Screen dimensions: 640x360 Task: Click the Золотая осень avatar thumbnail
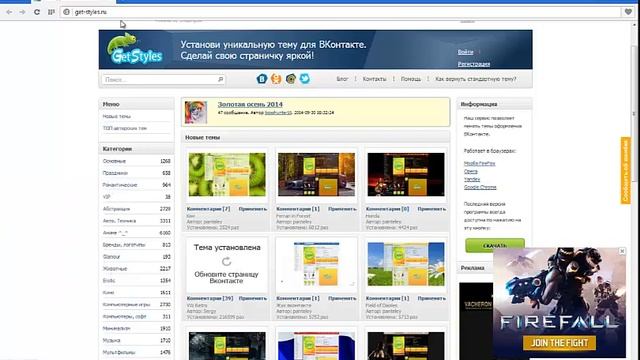pos(196,112)
